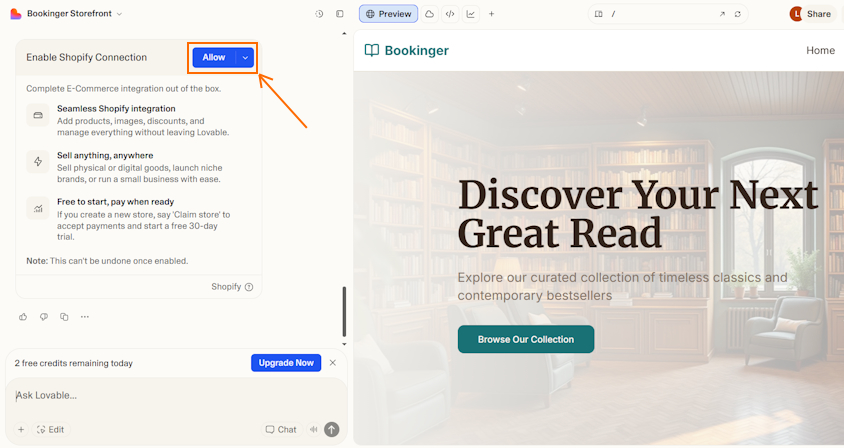Click the user avatar L
The width and height of the screenshot is (844, 448).
click(796, 14)
